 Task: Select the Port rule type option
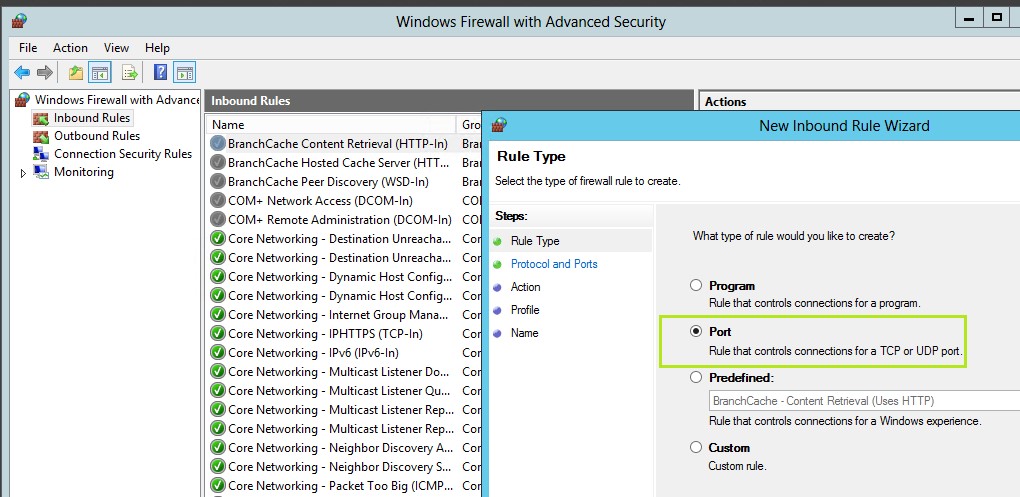[x=696, y=331]
